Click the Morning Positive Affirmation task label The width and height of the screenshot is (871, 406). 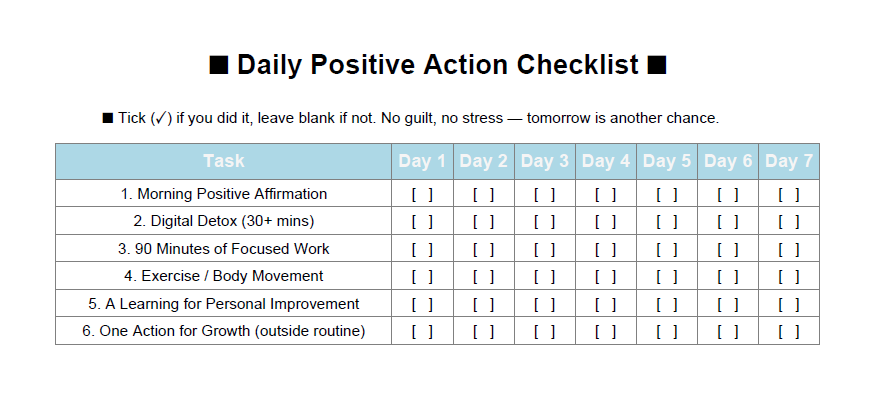click(x=224, y=194)
